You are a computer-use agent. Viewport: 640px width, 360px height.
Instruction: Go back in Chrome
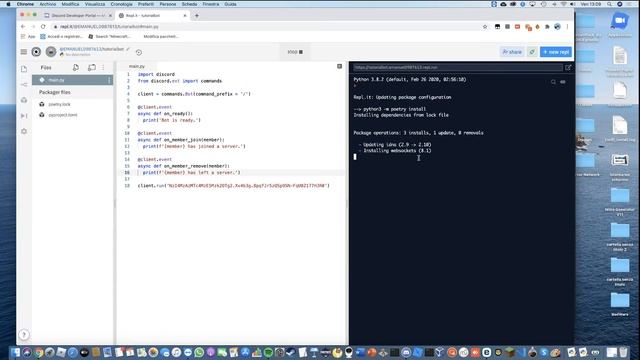point(23,27)
